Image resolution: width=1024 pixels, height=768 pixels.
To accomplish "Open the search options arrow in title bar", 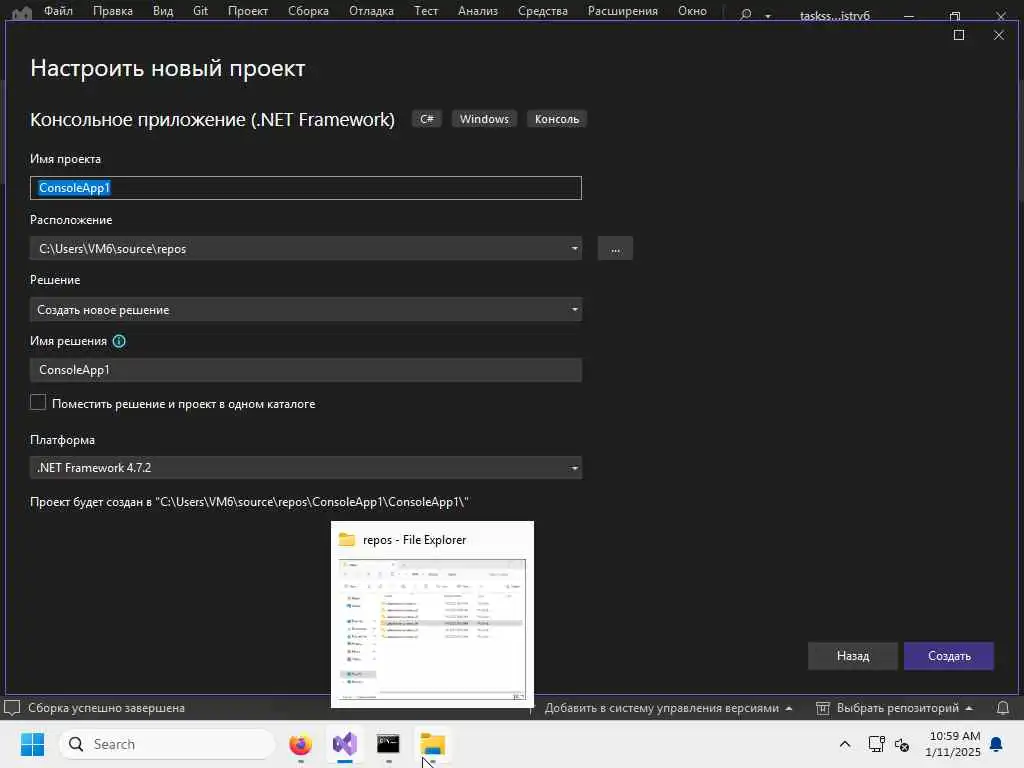I will [768, 15].
